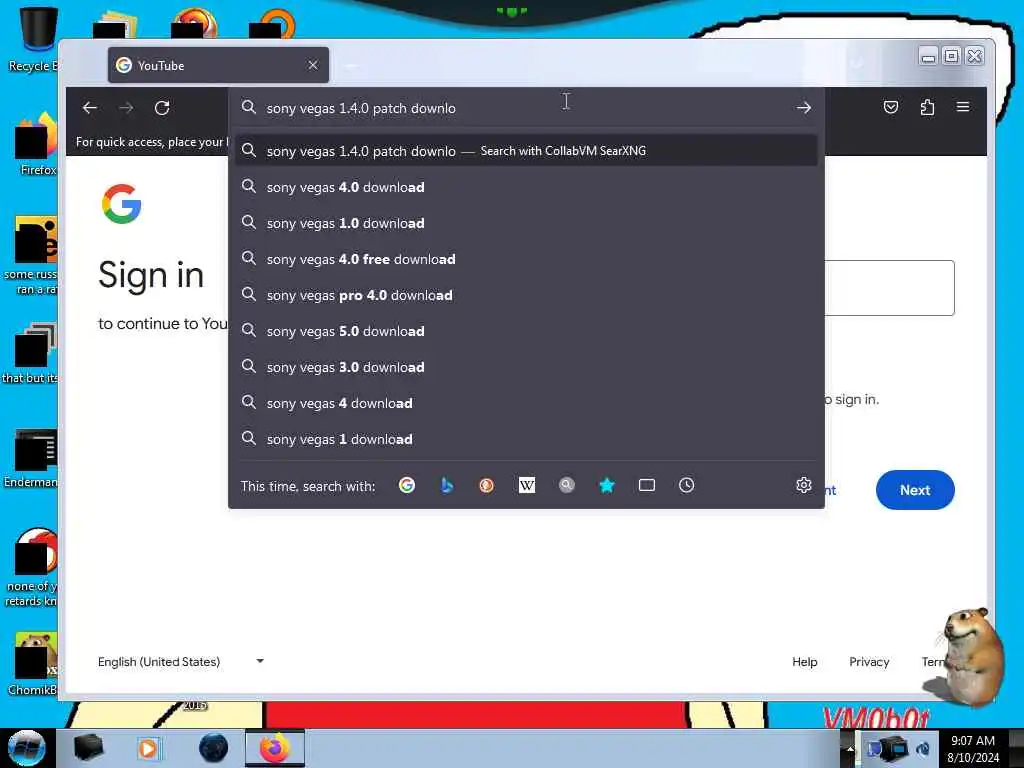This screenshot has height=768, width=1024.
Task: Go back to the previous page
Action: pyautogui.click(x=89, y=108)
